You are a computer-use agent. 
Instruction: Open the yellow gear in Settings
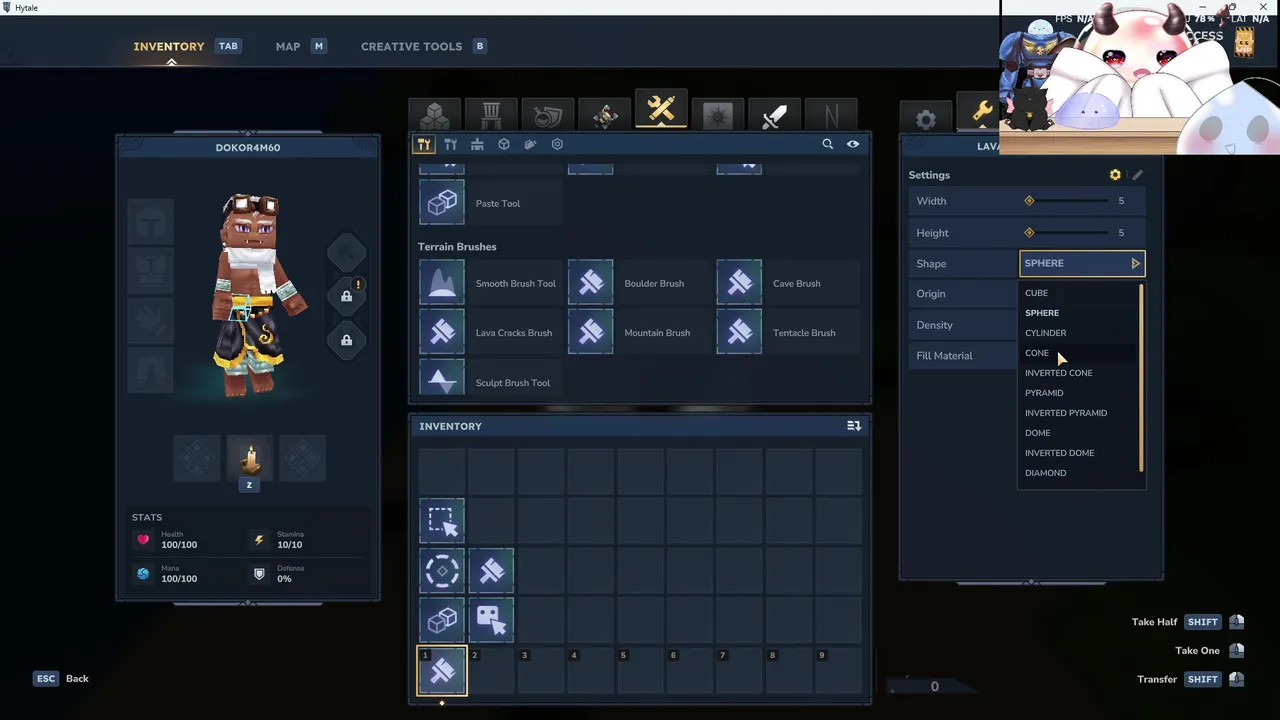(x=1115, y=175)
